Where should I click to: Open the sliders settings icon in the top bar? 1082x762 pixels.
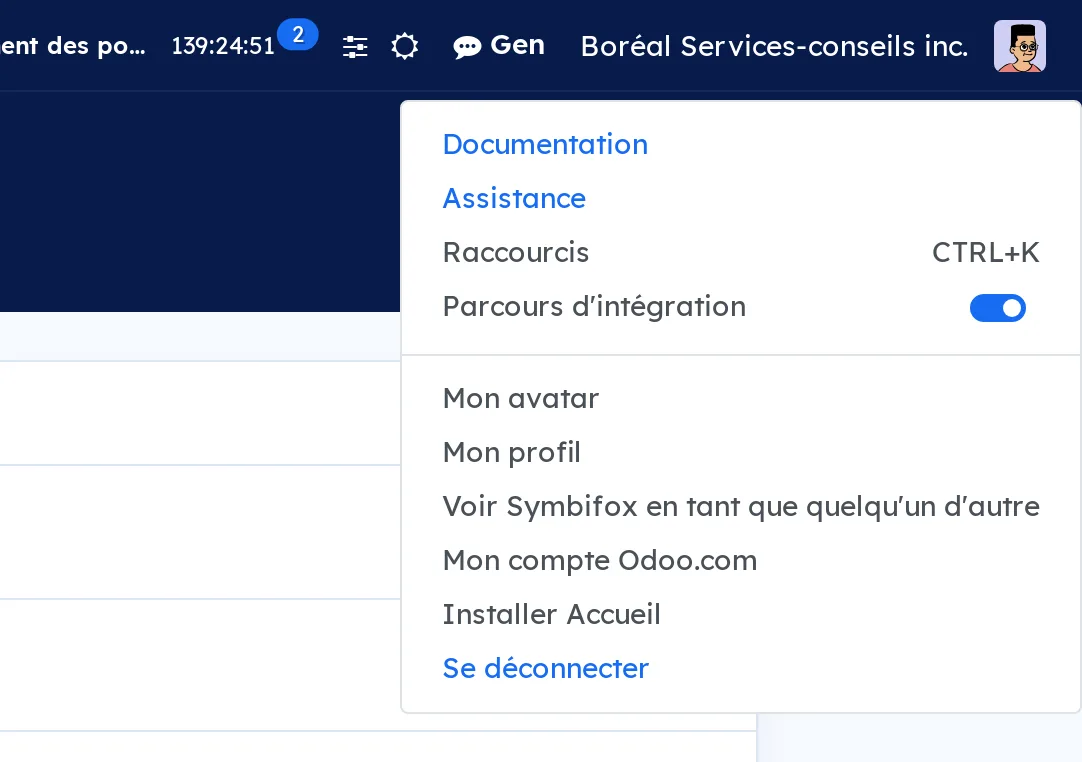coord(355,47)
